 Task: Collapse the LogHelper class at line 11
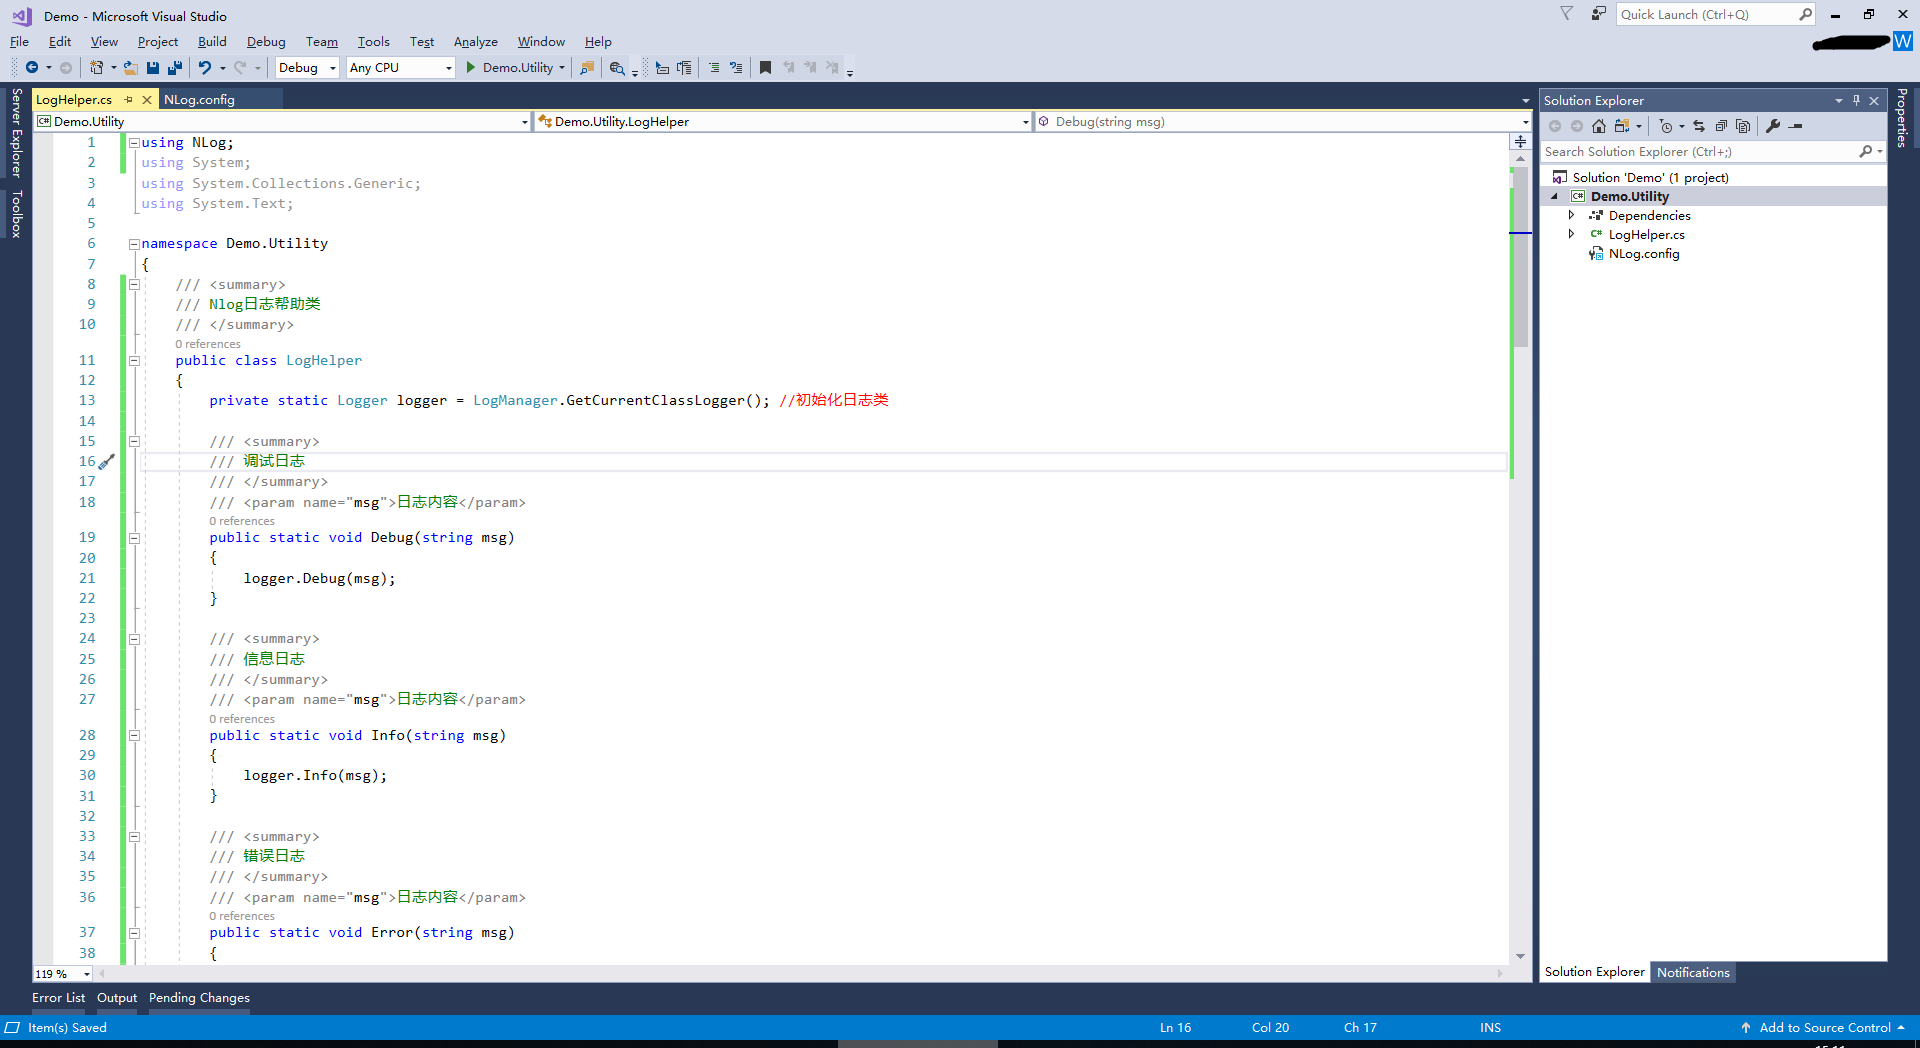tap(134, 361)
